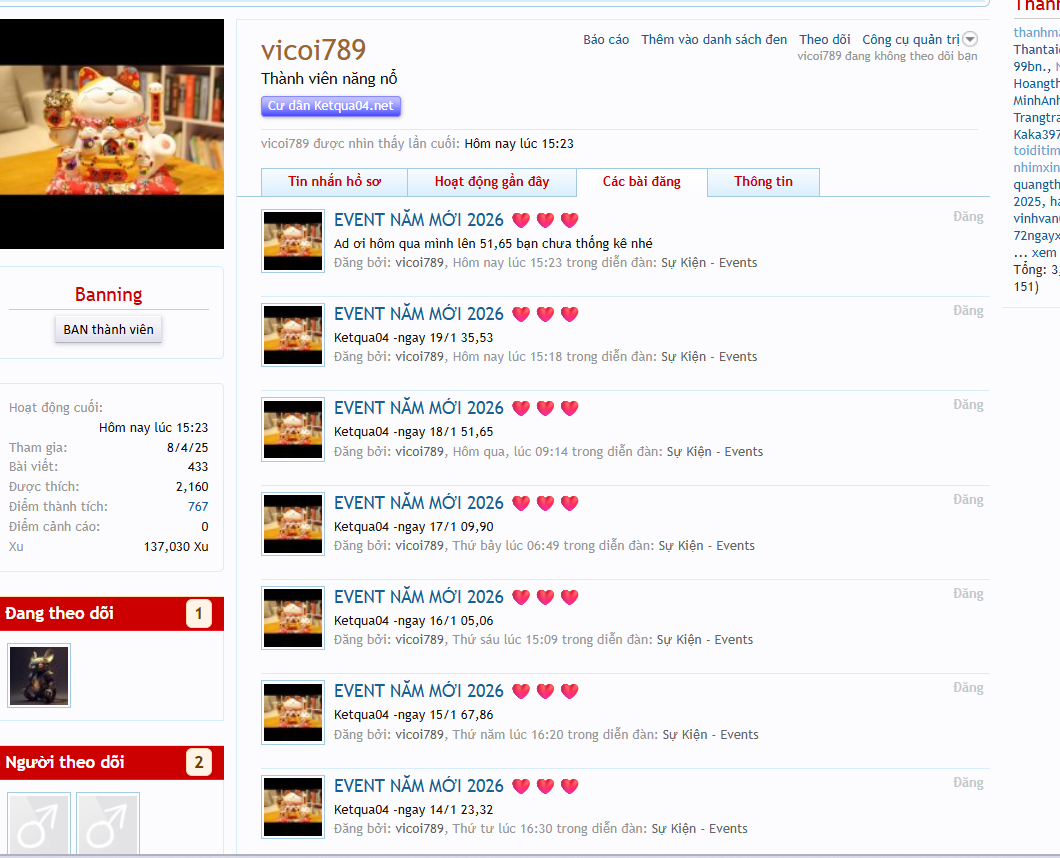Open the avatar under Đang theo dõi
Screen dimensions: 1060x858
click(39, 676)
